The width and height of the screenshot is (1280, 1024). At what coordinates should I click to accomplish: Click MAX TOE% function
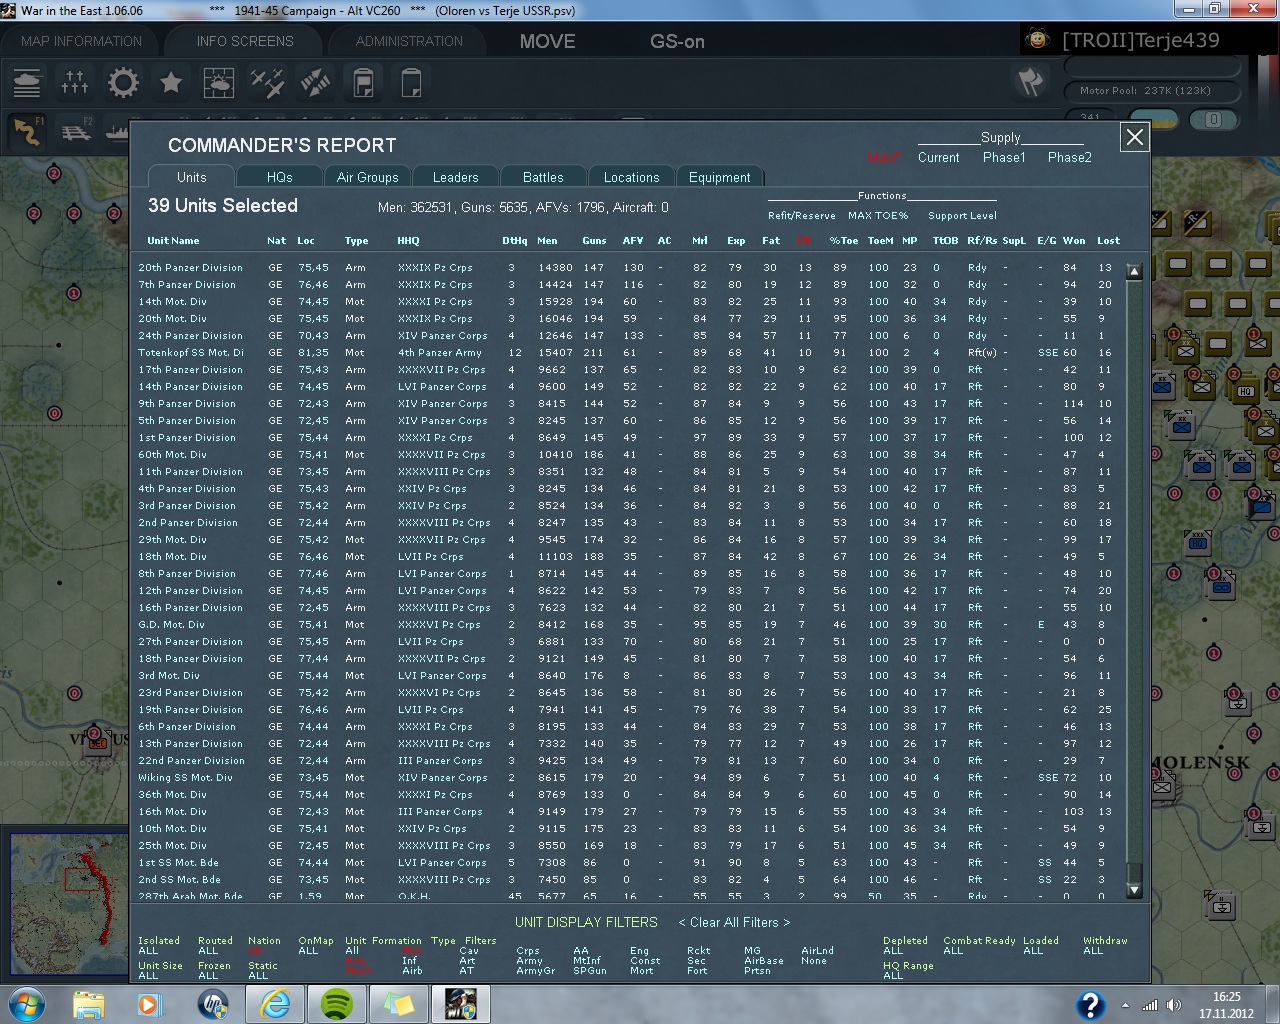click(878, 215)
